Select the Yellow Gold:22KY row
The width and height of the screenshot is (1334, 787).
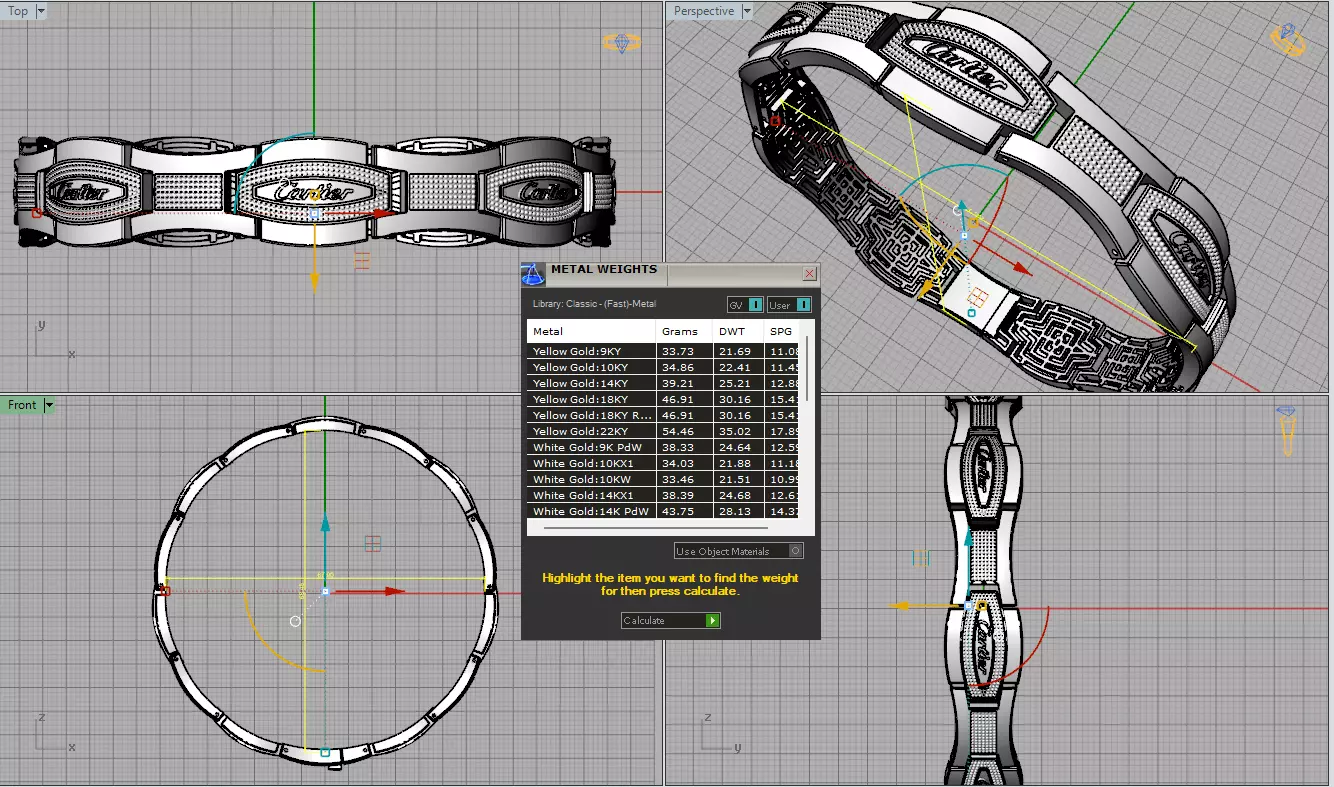click(x=662, y=431)
